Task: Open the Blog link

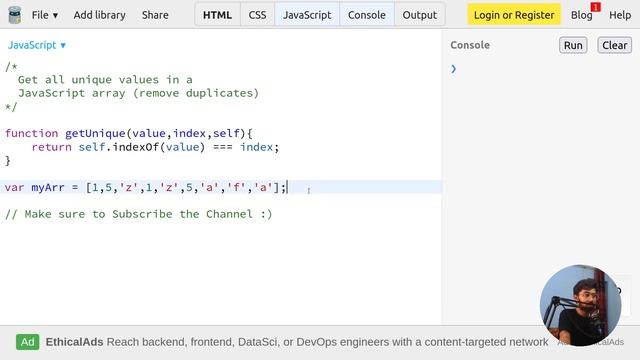Action: [x=581, y=16]
